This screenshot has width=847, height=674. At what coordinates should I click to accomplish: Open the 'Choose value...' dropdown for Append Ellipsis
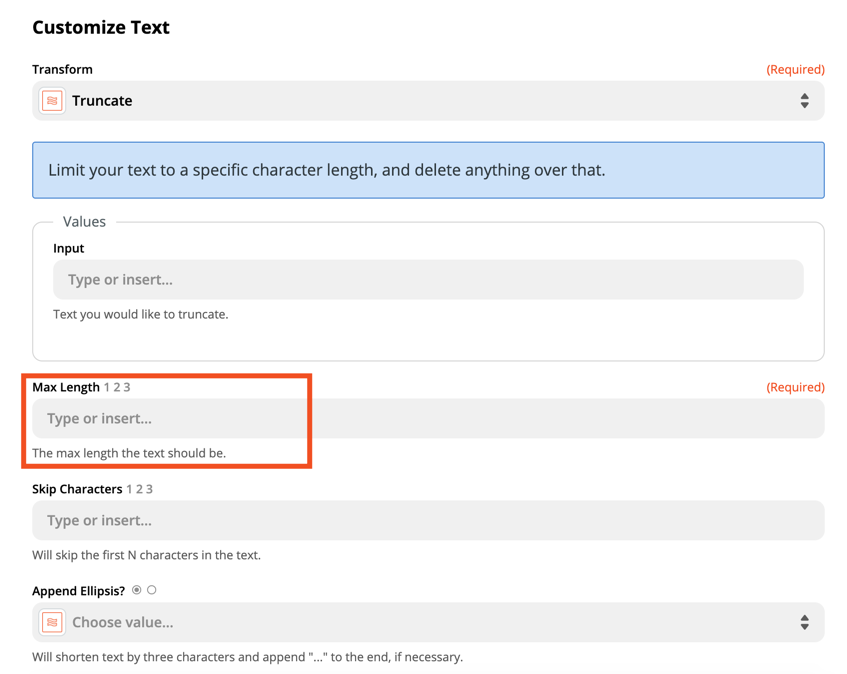(x=428, y=622)
